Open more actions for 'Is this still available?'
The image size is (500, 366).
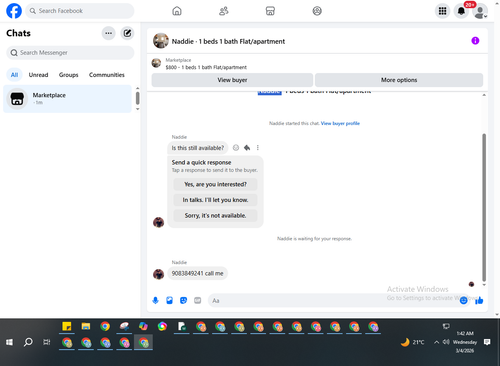(x=258, y=148)
